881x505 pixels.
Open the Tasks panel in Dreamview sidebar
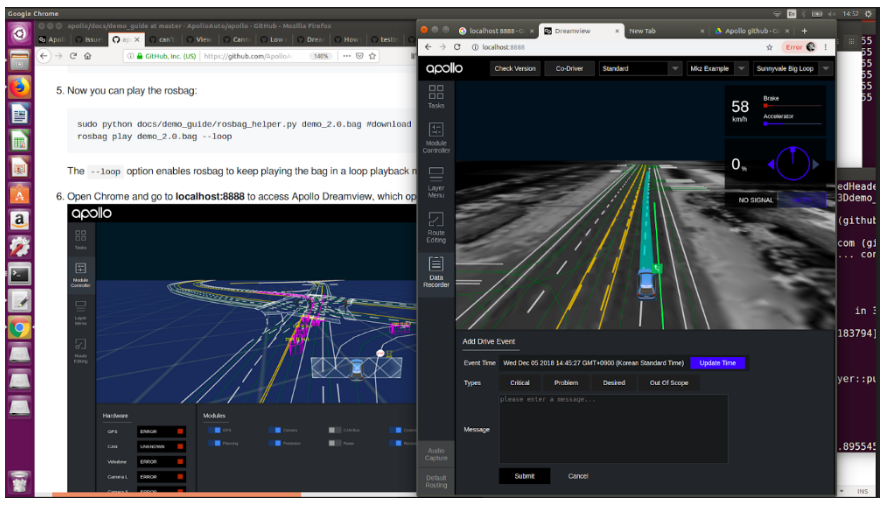pyautogui.click(x=436, y=97)
